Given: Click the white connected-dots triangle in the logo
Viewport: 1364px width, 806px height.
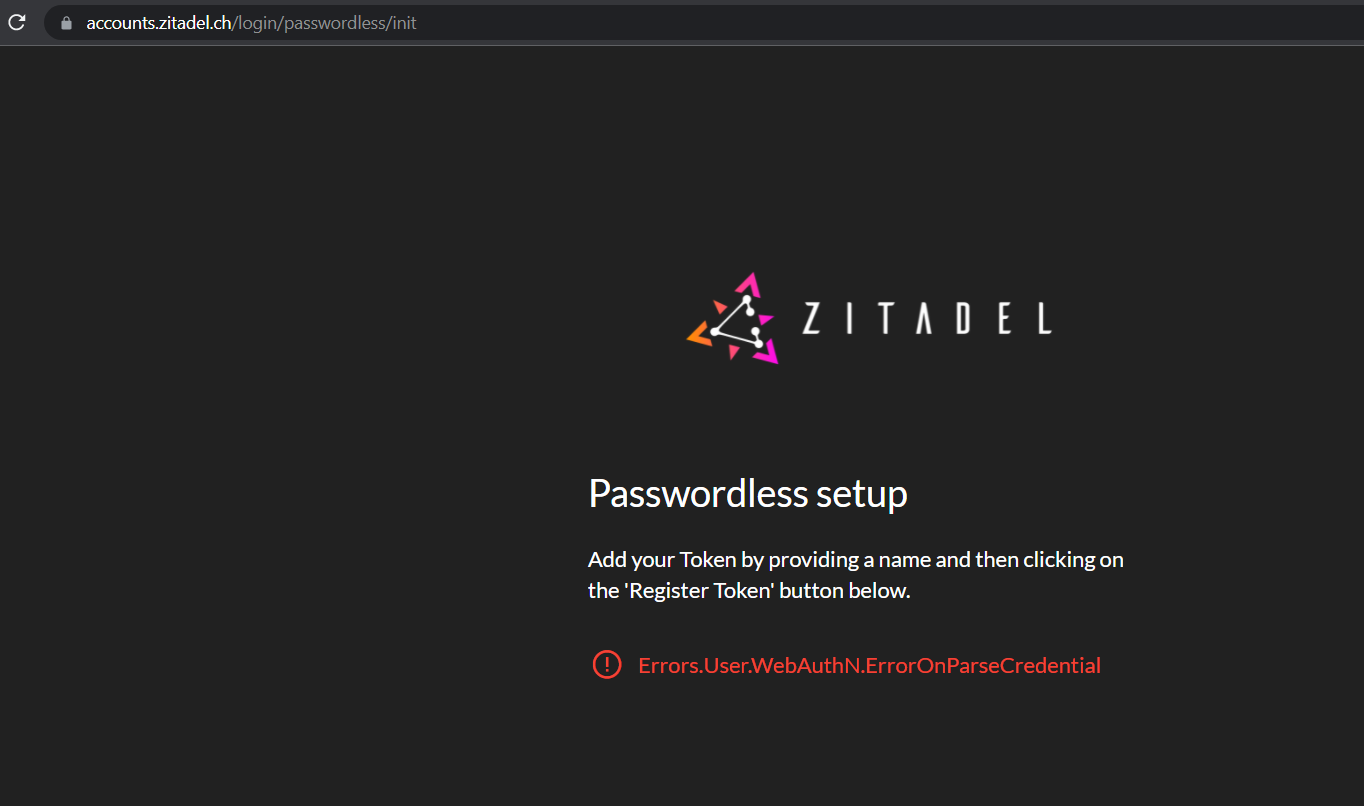Looking at the screenshot, I should (738, 320).
